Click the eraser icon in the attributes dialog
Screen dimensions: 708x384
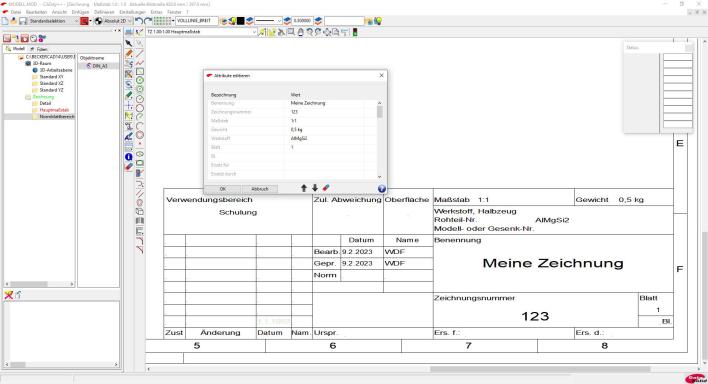click(x=326, y=188)
